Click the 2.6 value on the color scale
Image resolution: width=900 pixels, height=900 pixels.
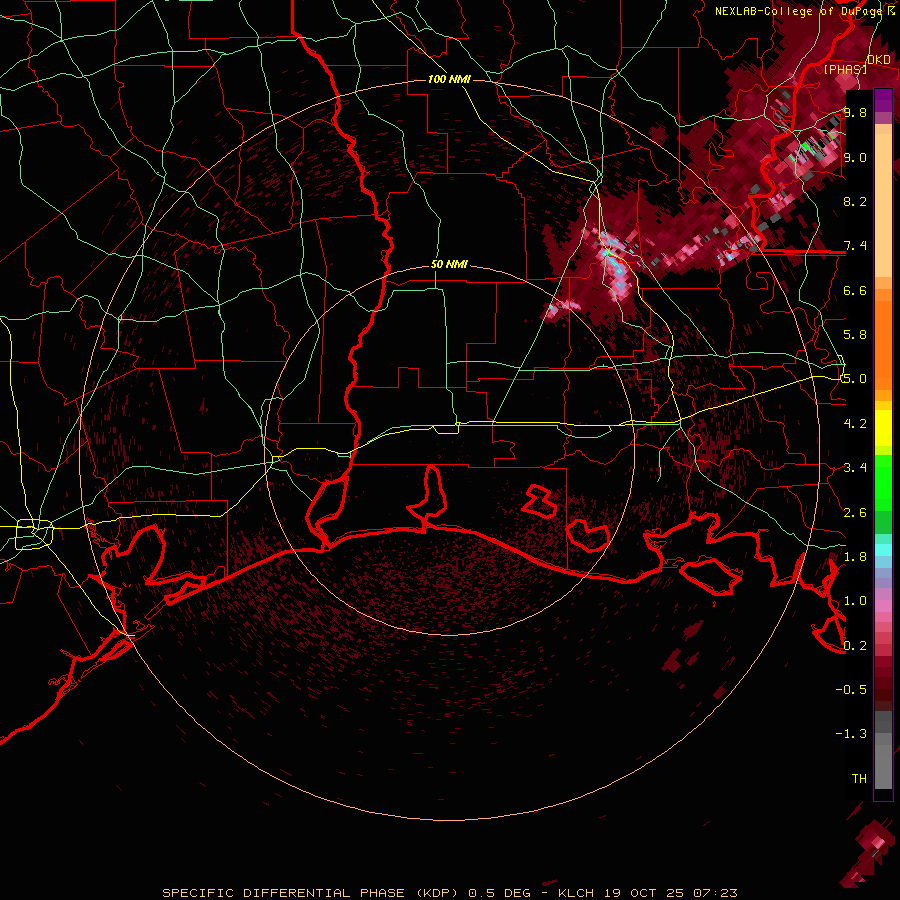855,513
